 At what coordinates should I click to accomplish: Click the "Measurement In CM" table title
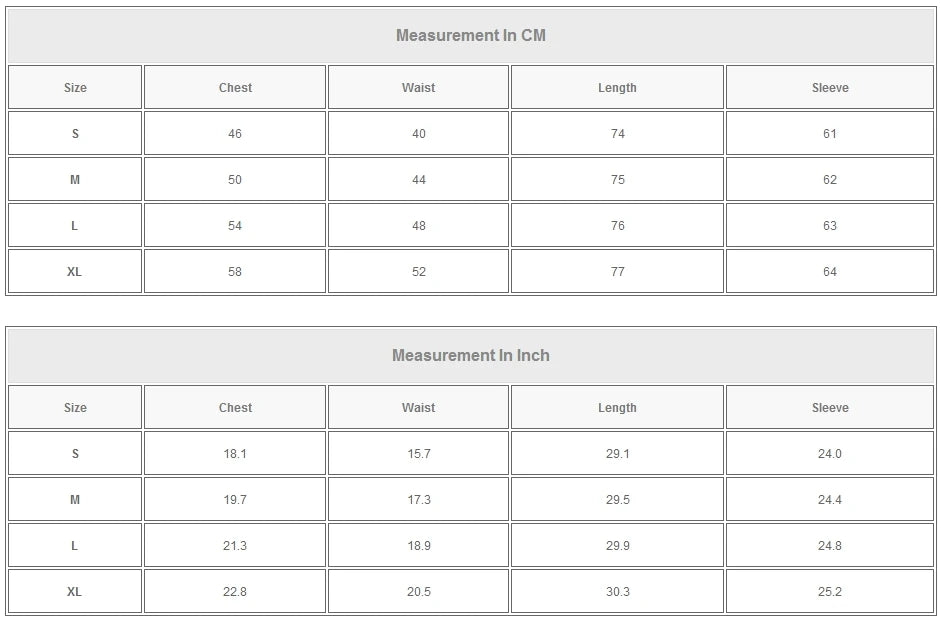470,36
